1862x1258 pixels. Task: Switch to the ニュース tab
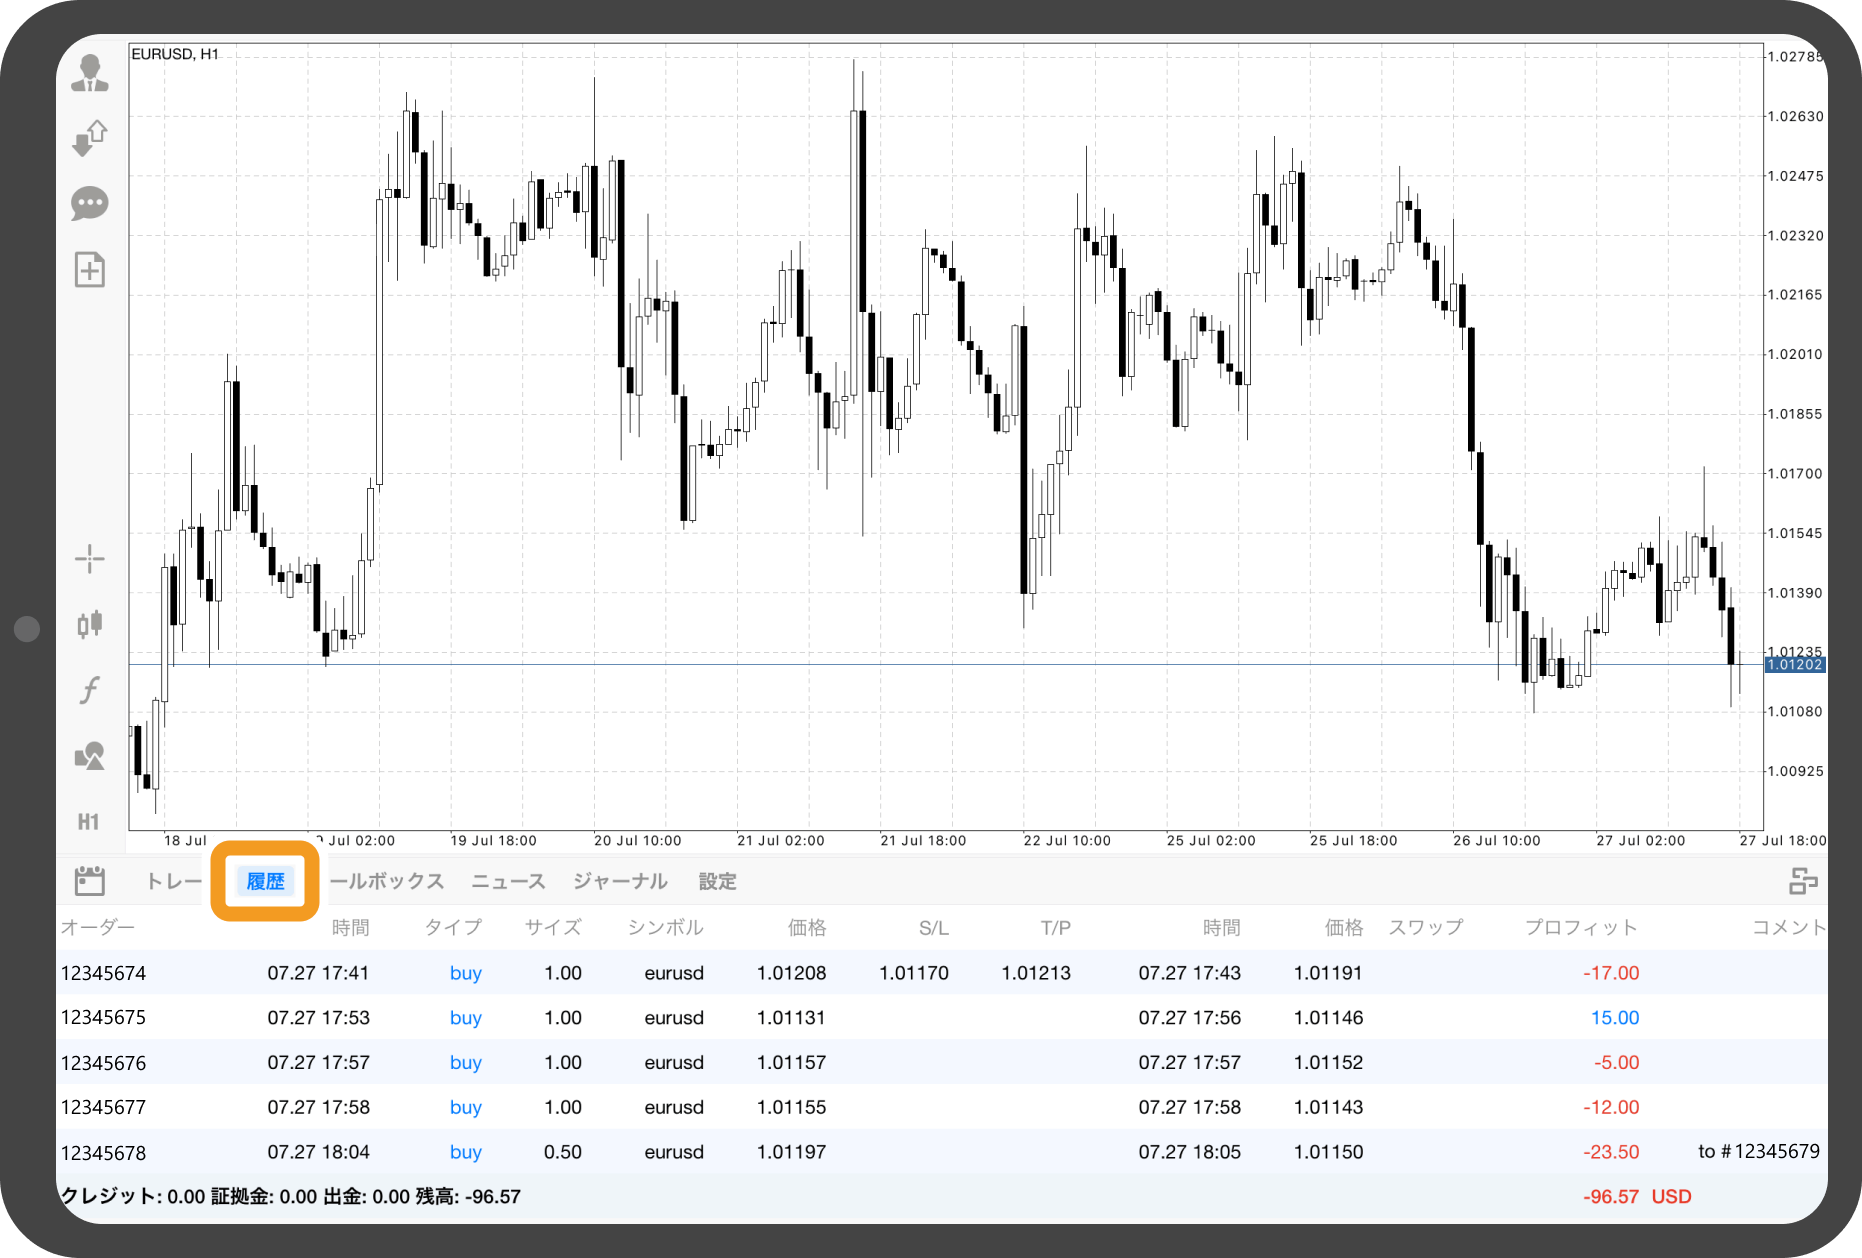point(508,881)
